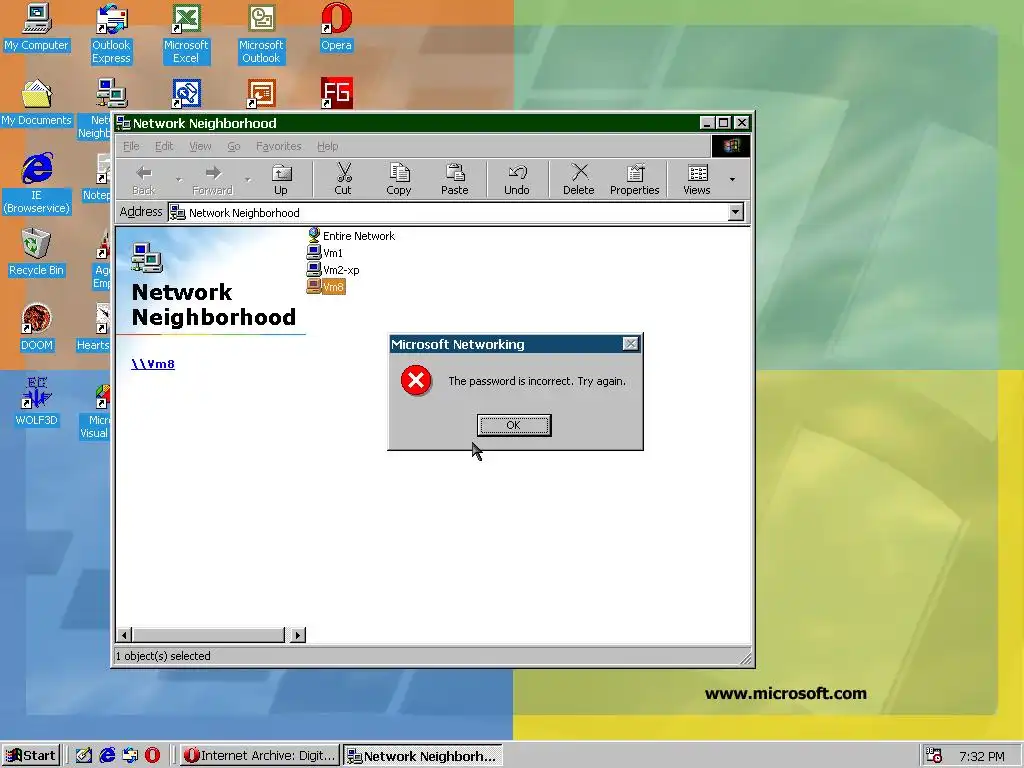Click OK in the Microsoft Networking dialog
The image size is (1024, 768).
coord(514,425)
